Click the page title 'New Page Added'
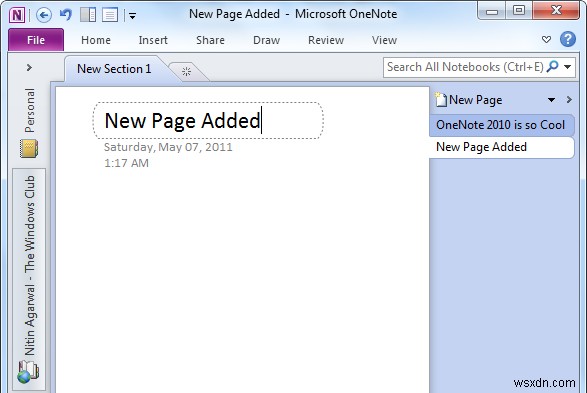Image resolution: width=587 pixels, height=393 pixels. 183,121
